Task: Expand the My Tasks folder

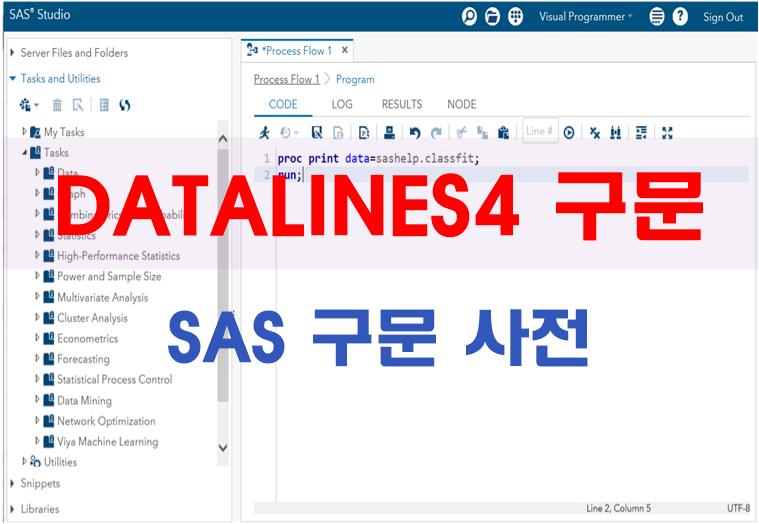Action: 24,131
